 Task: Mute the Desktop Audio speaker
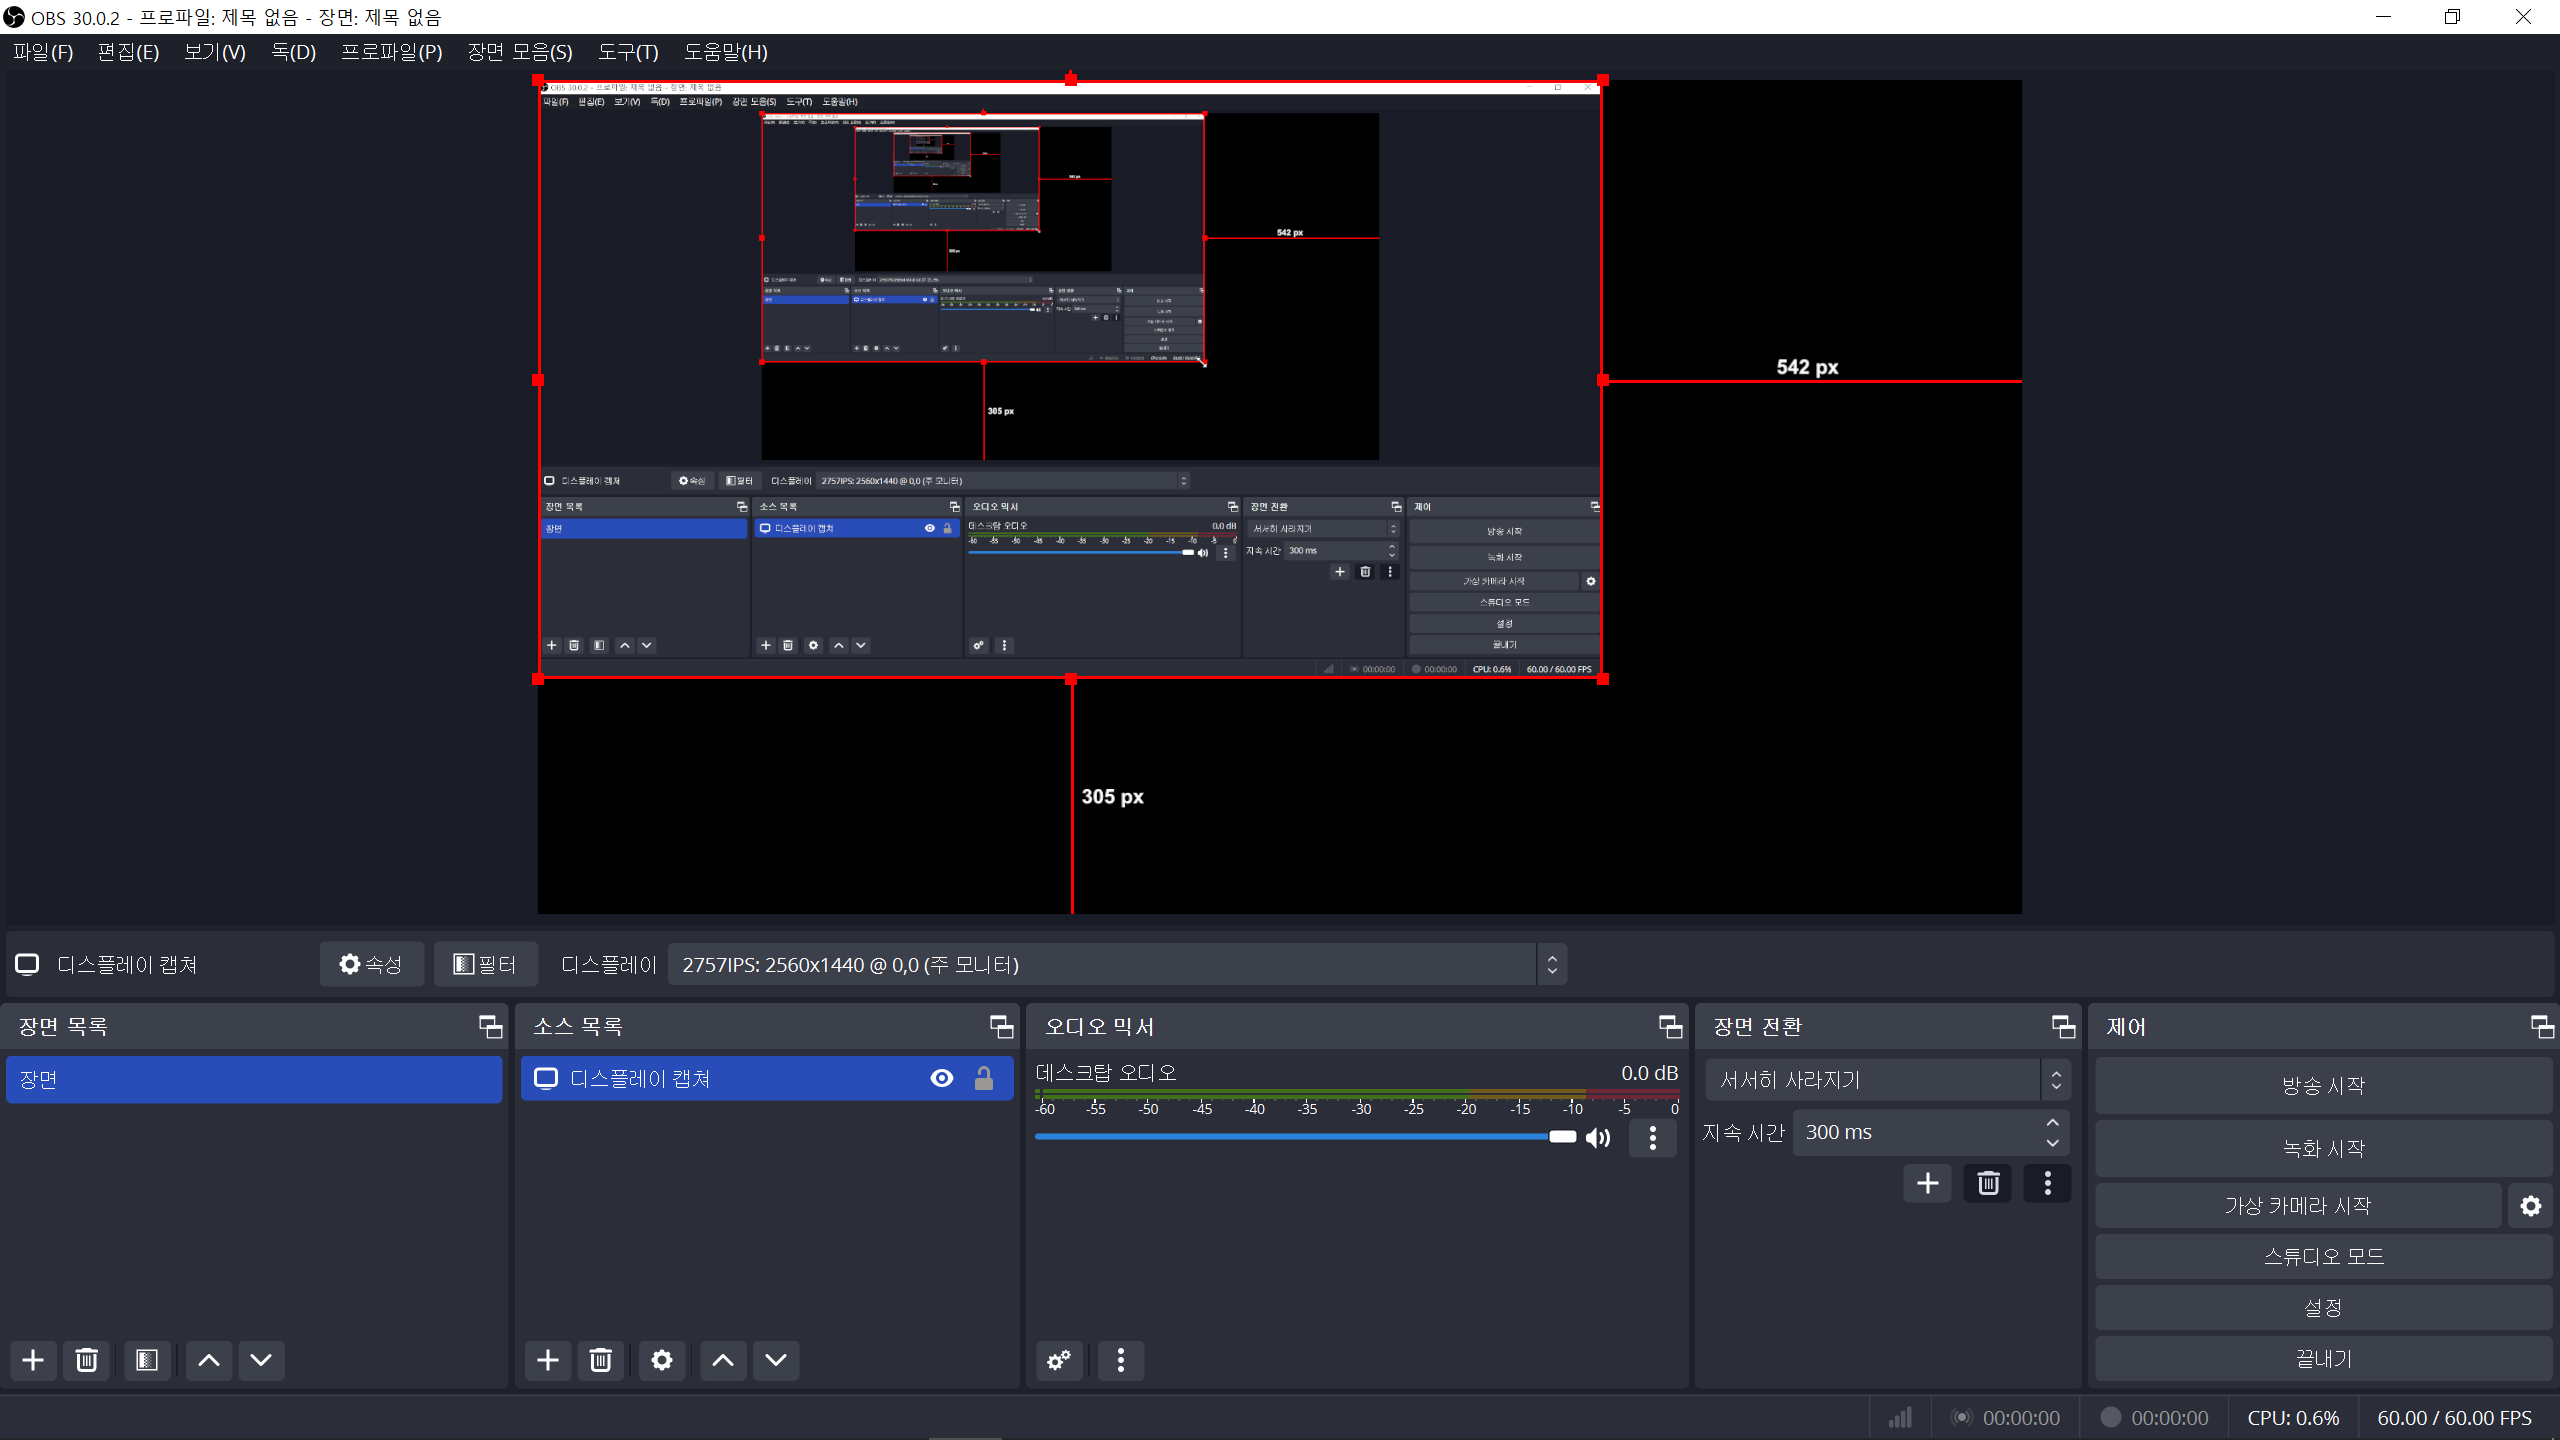pos(1599,1138)
